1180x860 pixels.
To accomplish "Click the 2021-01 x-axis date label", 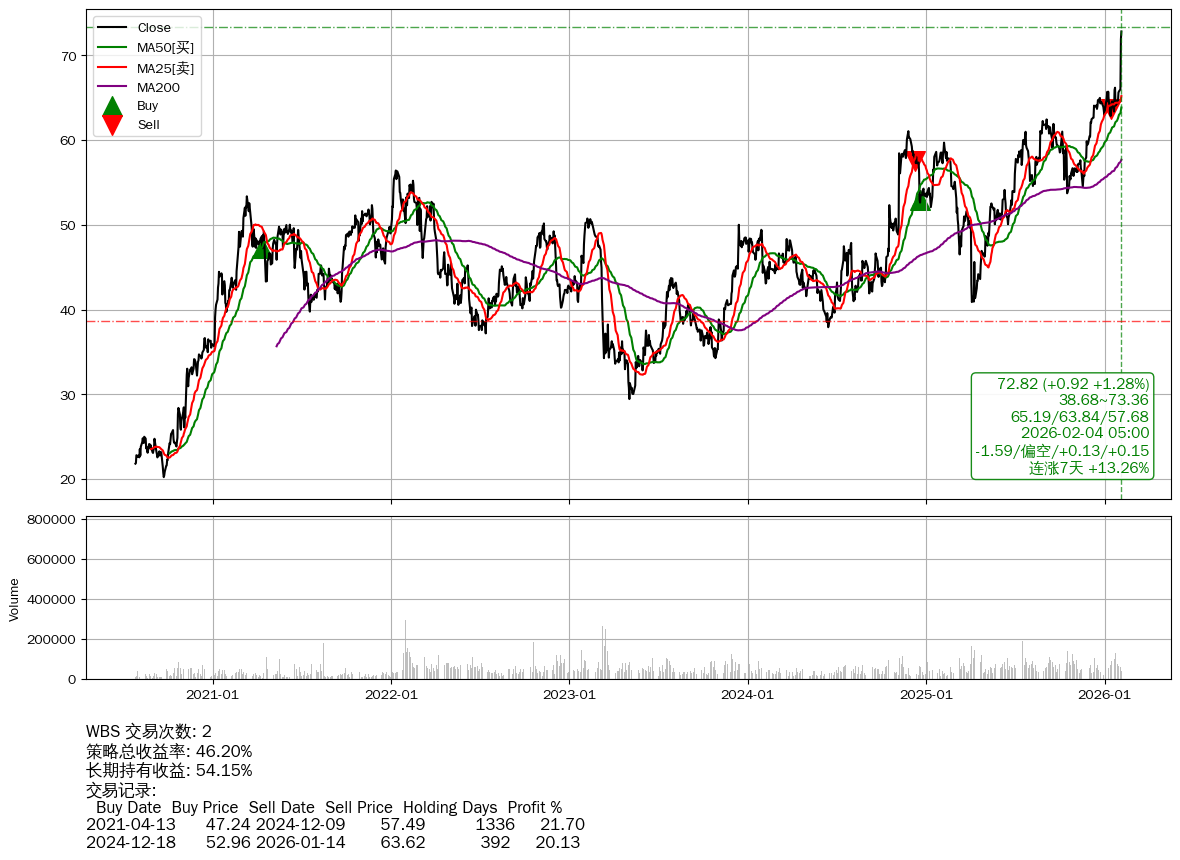I will coord(213,695).
